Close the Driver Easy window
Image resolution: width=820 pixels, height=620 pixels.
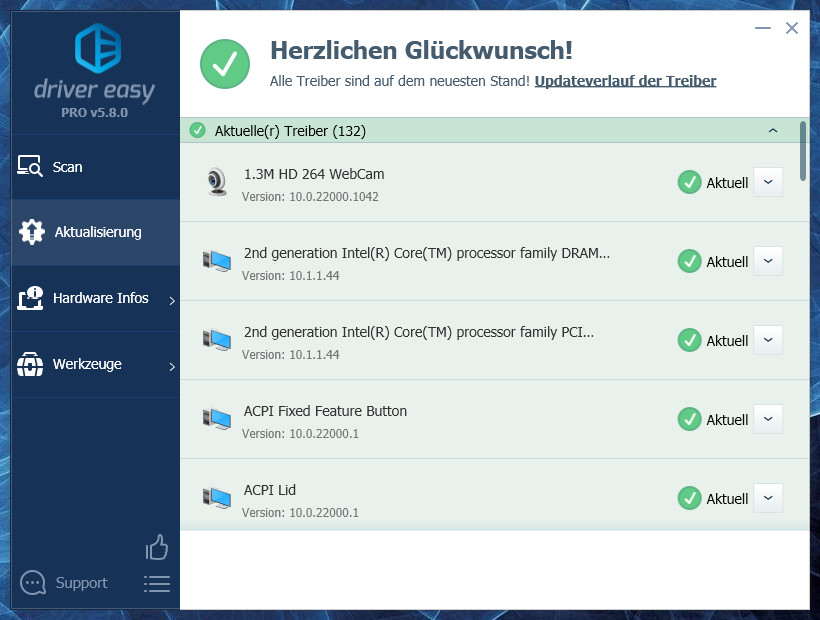(792, 28)
